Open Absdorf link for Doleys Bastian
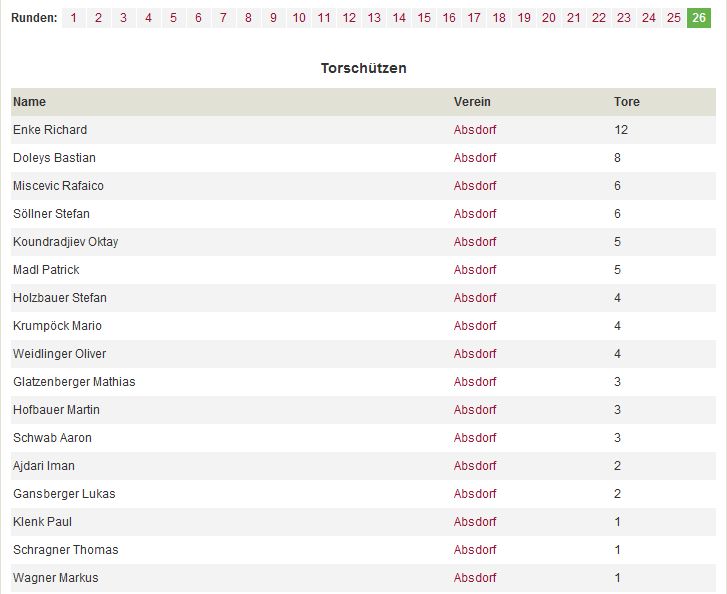This screenshot has width=727, height=594. (475, 158)
